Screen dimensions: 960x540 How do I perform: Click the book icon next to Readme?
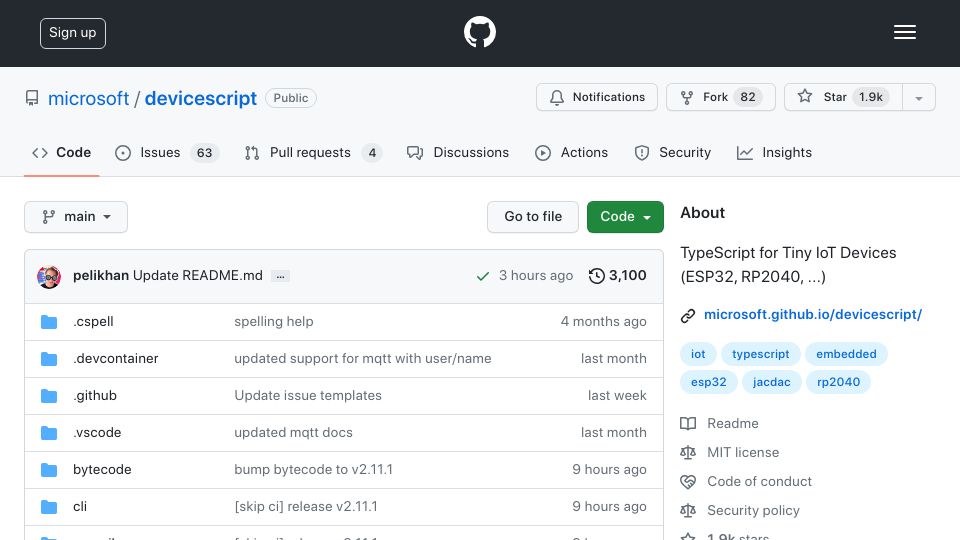pos(688,424)
